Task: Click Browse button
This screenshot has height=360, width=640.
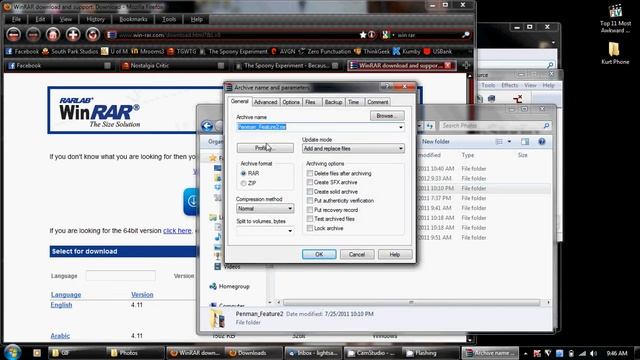Action: point(387,116)
